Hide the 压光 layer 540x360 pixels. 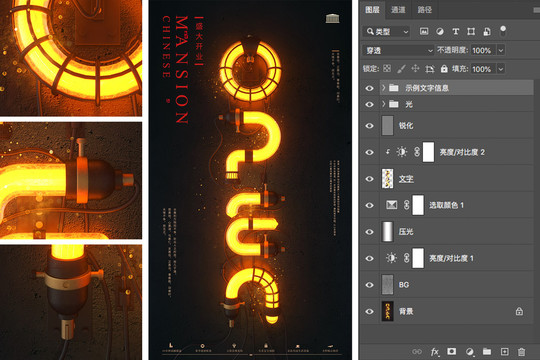tap(370, 232)
